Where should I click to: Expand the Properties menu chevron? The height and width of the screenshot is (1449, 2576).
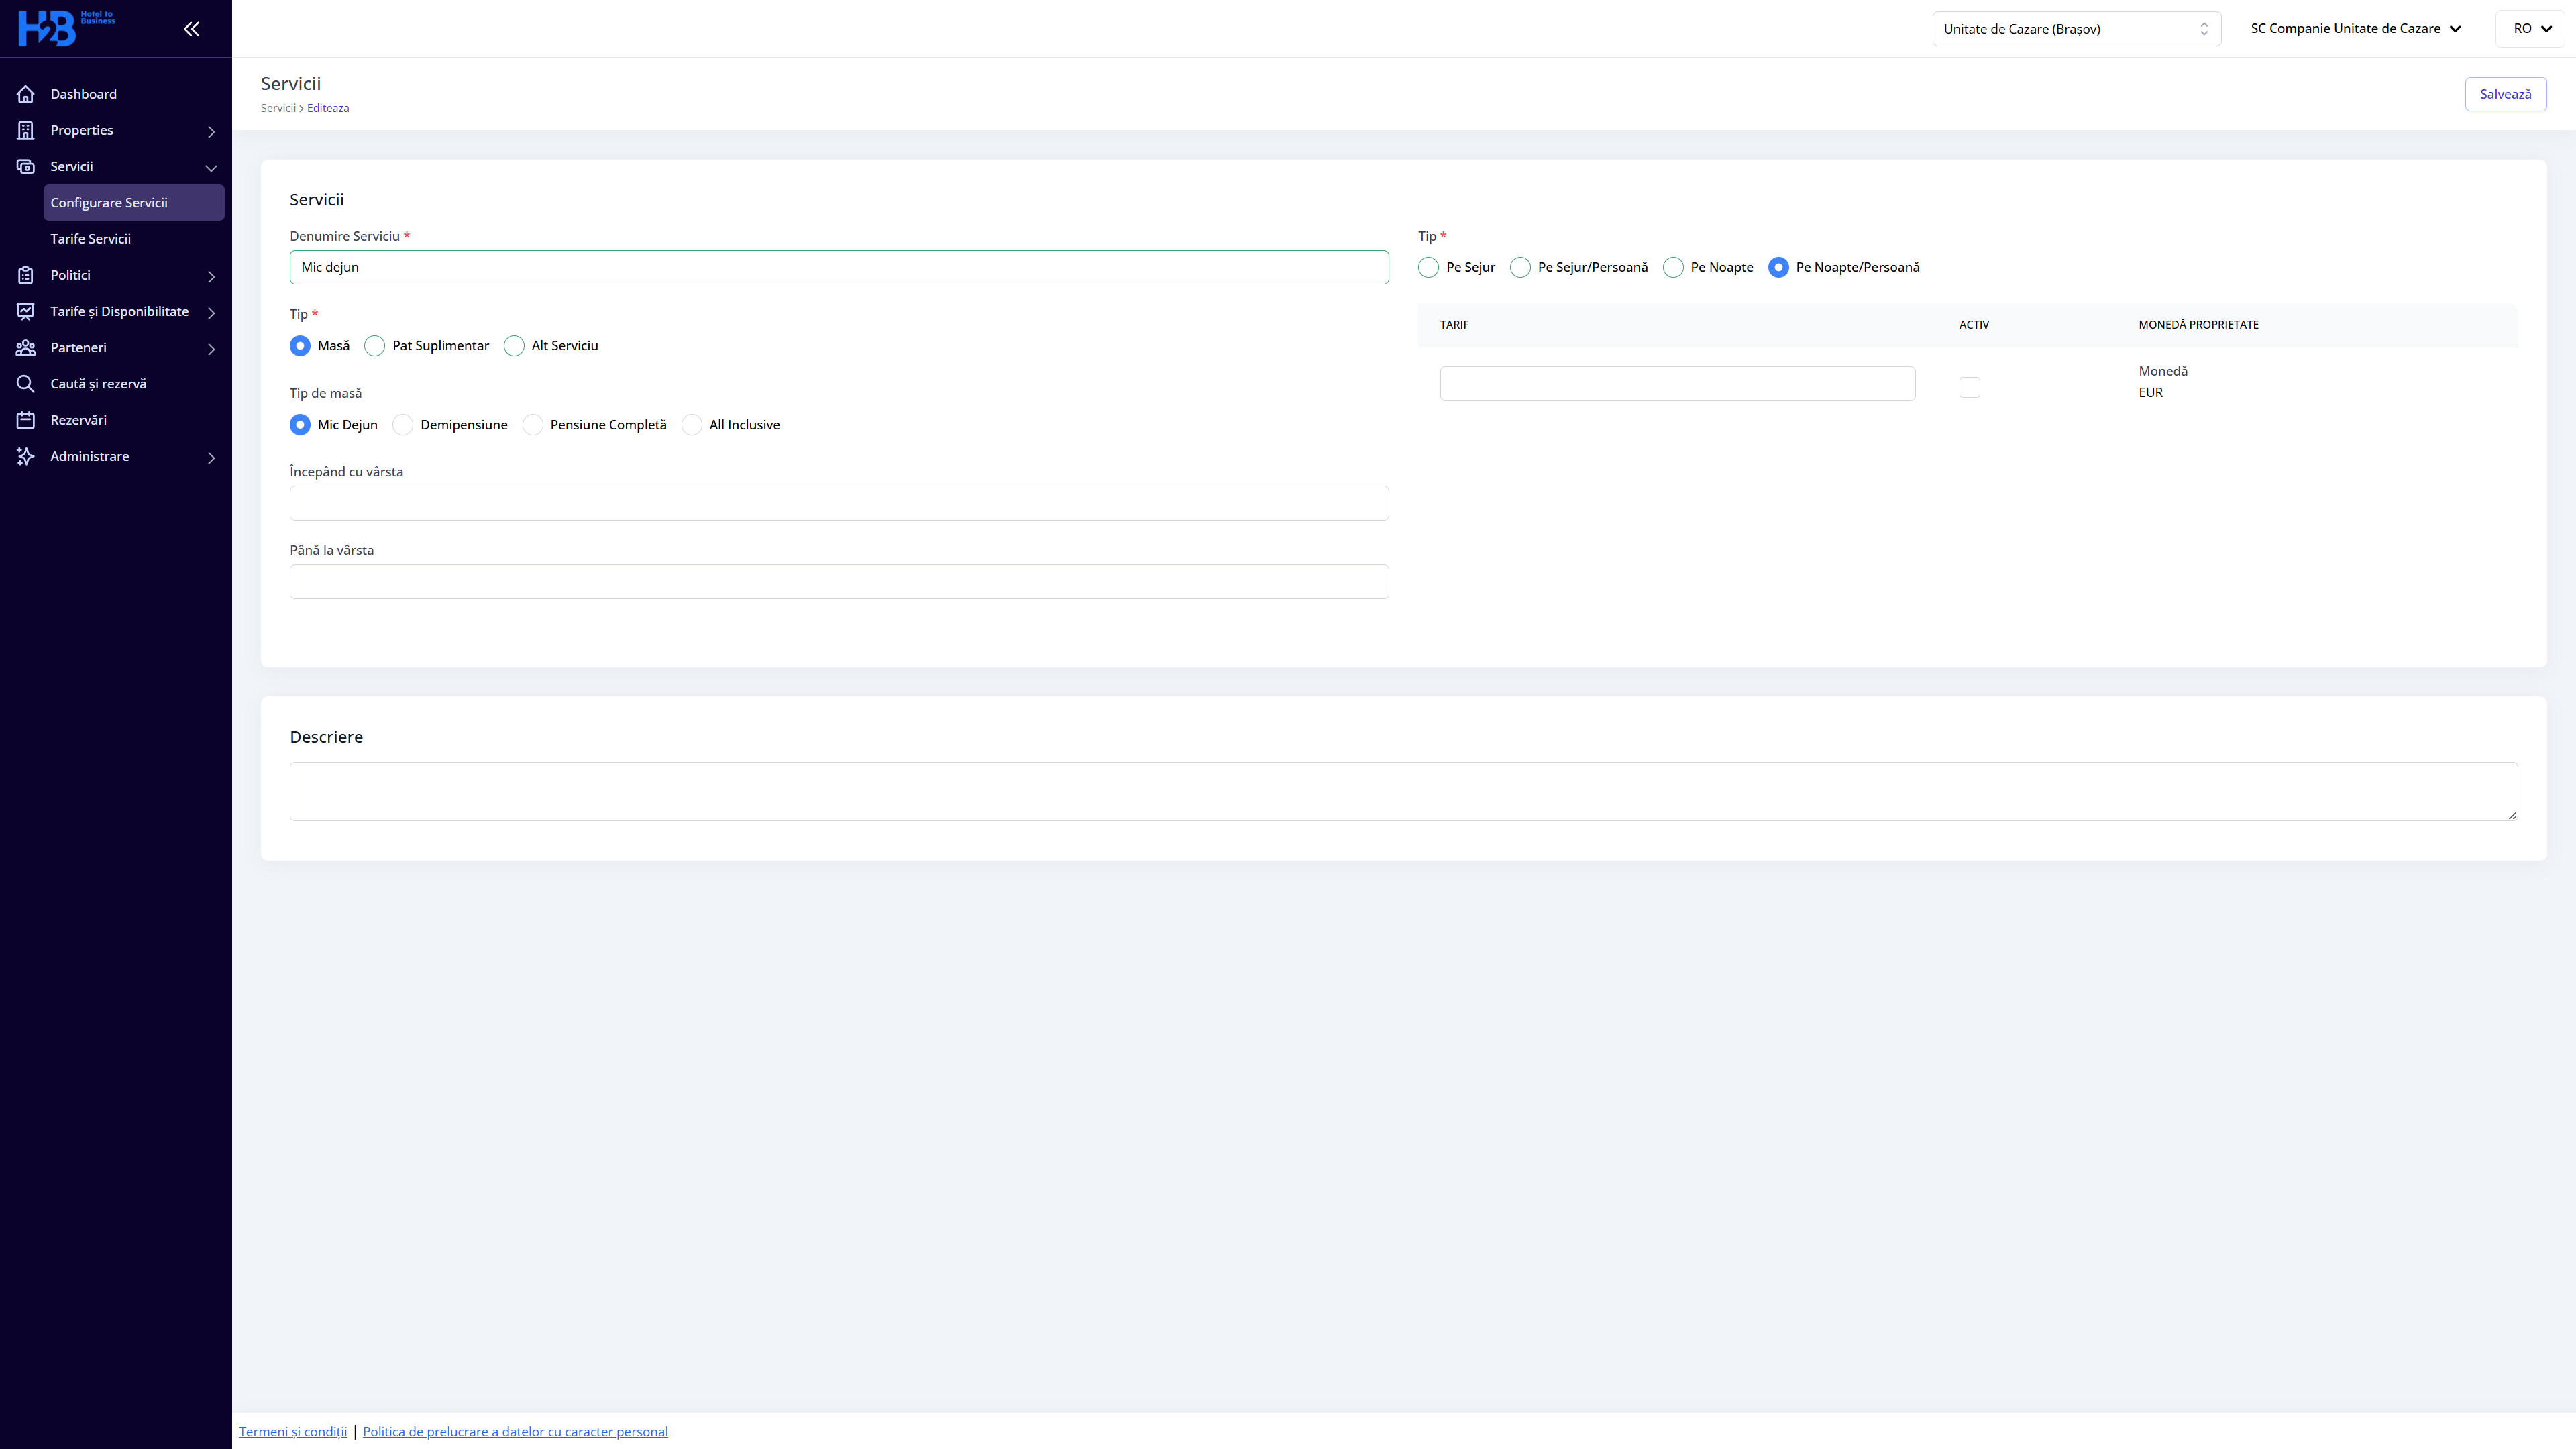[x=211, y=131]
